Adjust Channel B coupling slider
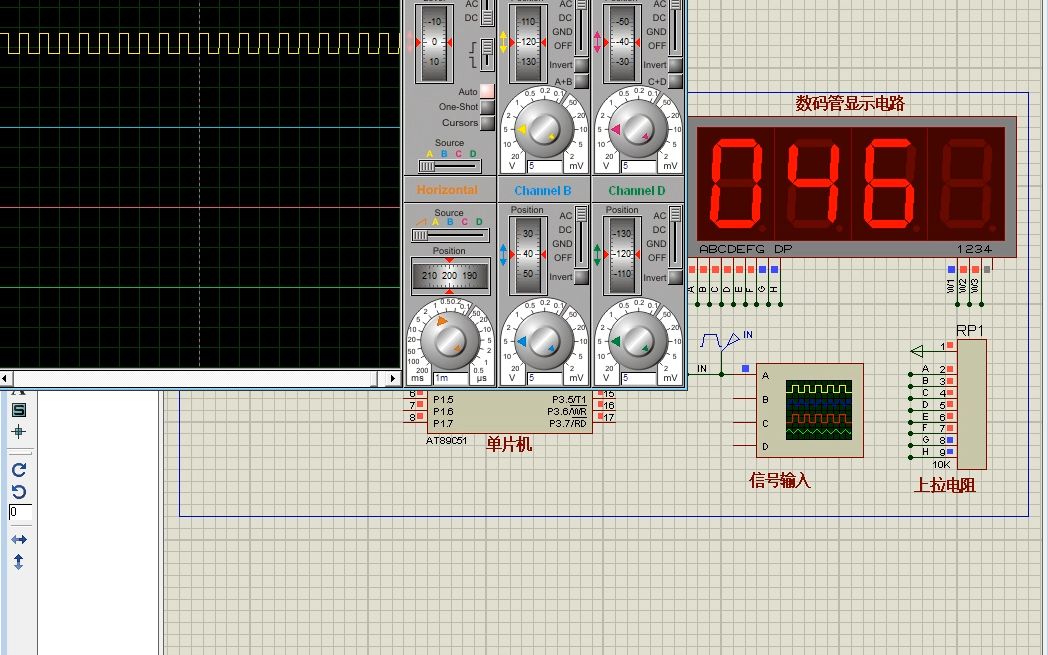This screenshot has height=655, width=1048. (x=581, y=237)
